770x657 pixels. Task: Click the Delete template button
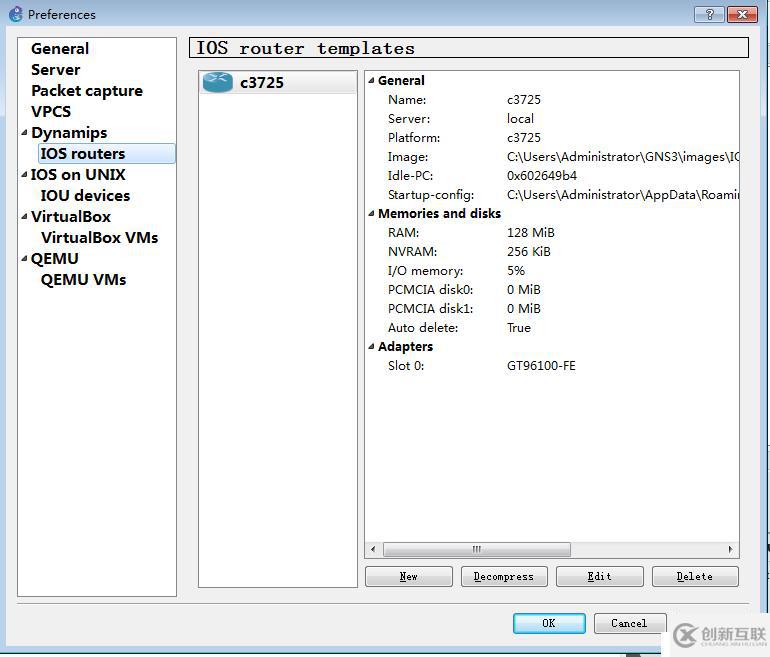point(695,576)
